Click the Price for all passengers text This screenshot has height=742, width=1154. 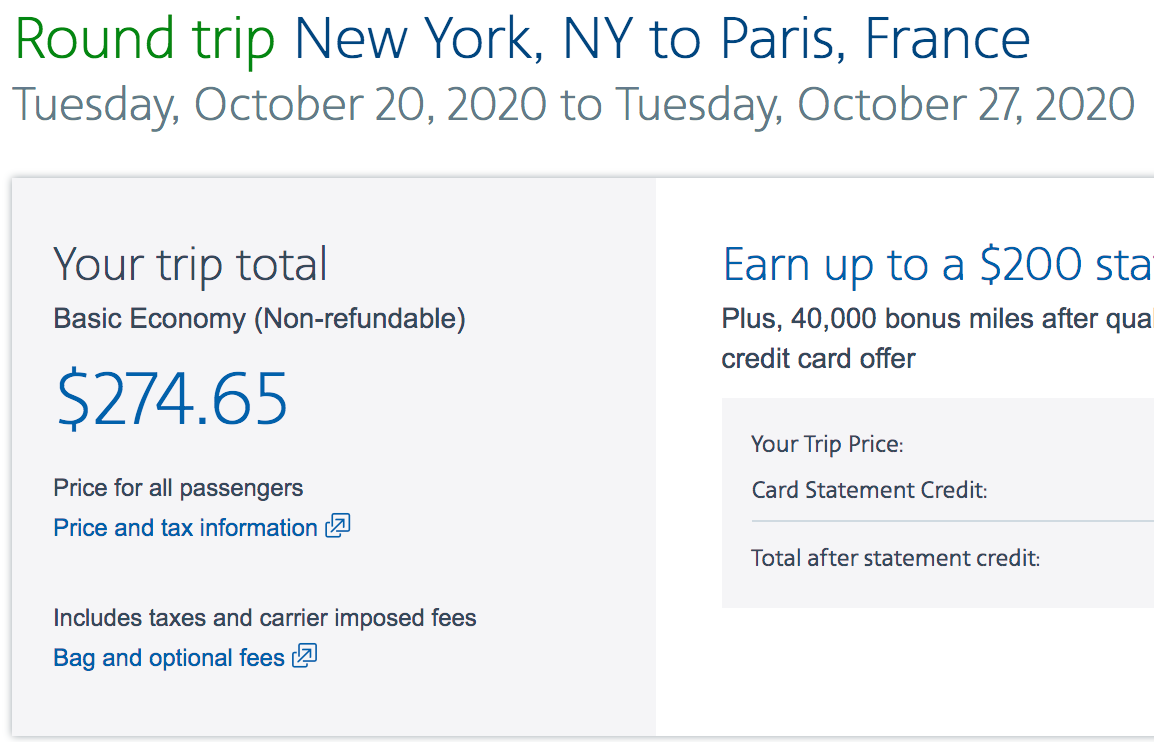pyautogui.click(x=178, y=488)
